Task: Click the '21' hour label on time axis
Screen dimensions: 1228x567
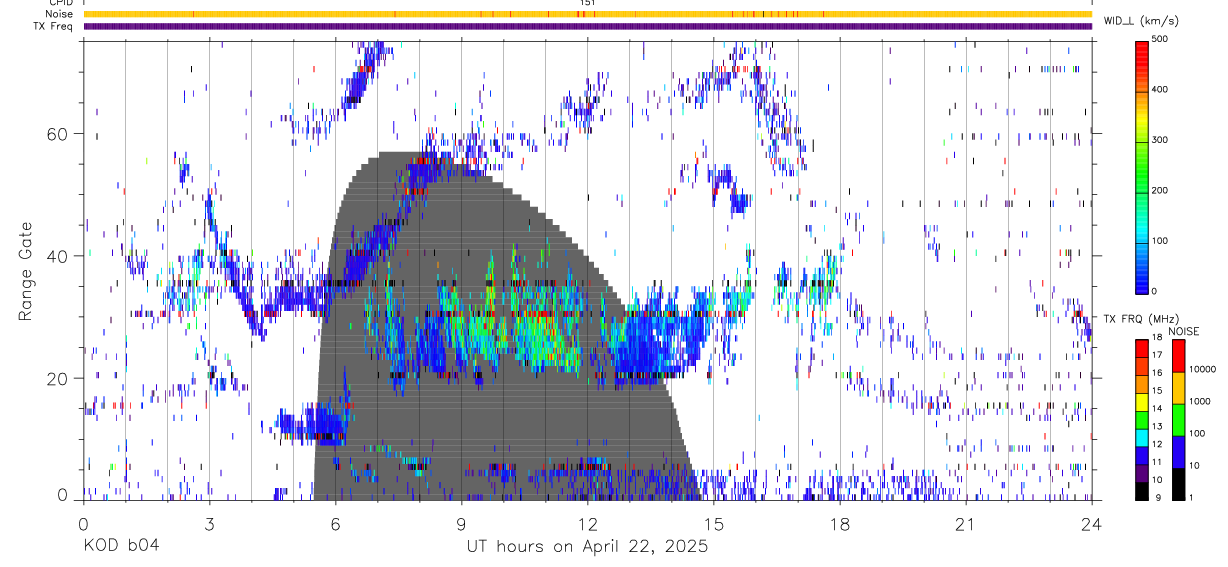Action: 966,522
